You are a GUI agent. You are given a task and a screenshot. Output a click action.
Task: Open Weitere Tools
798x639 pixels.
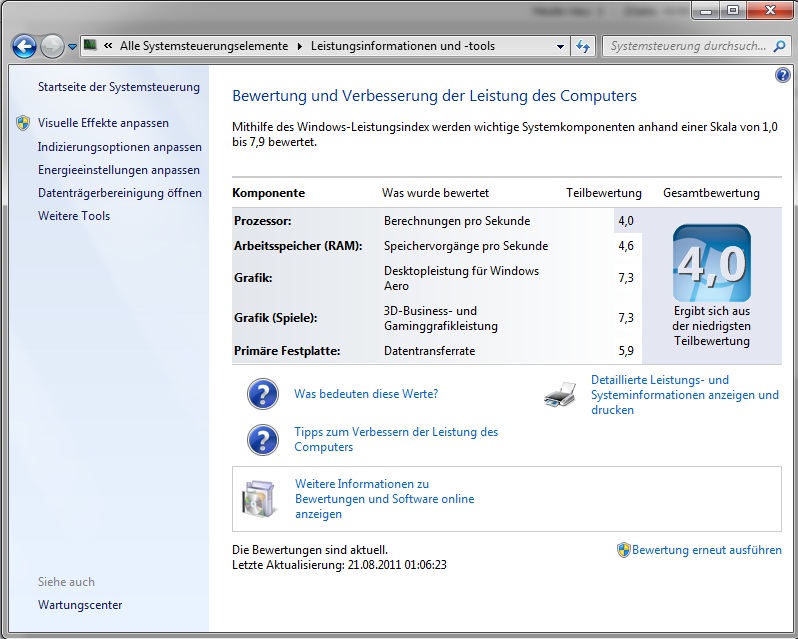[x=74, y=216]
